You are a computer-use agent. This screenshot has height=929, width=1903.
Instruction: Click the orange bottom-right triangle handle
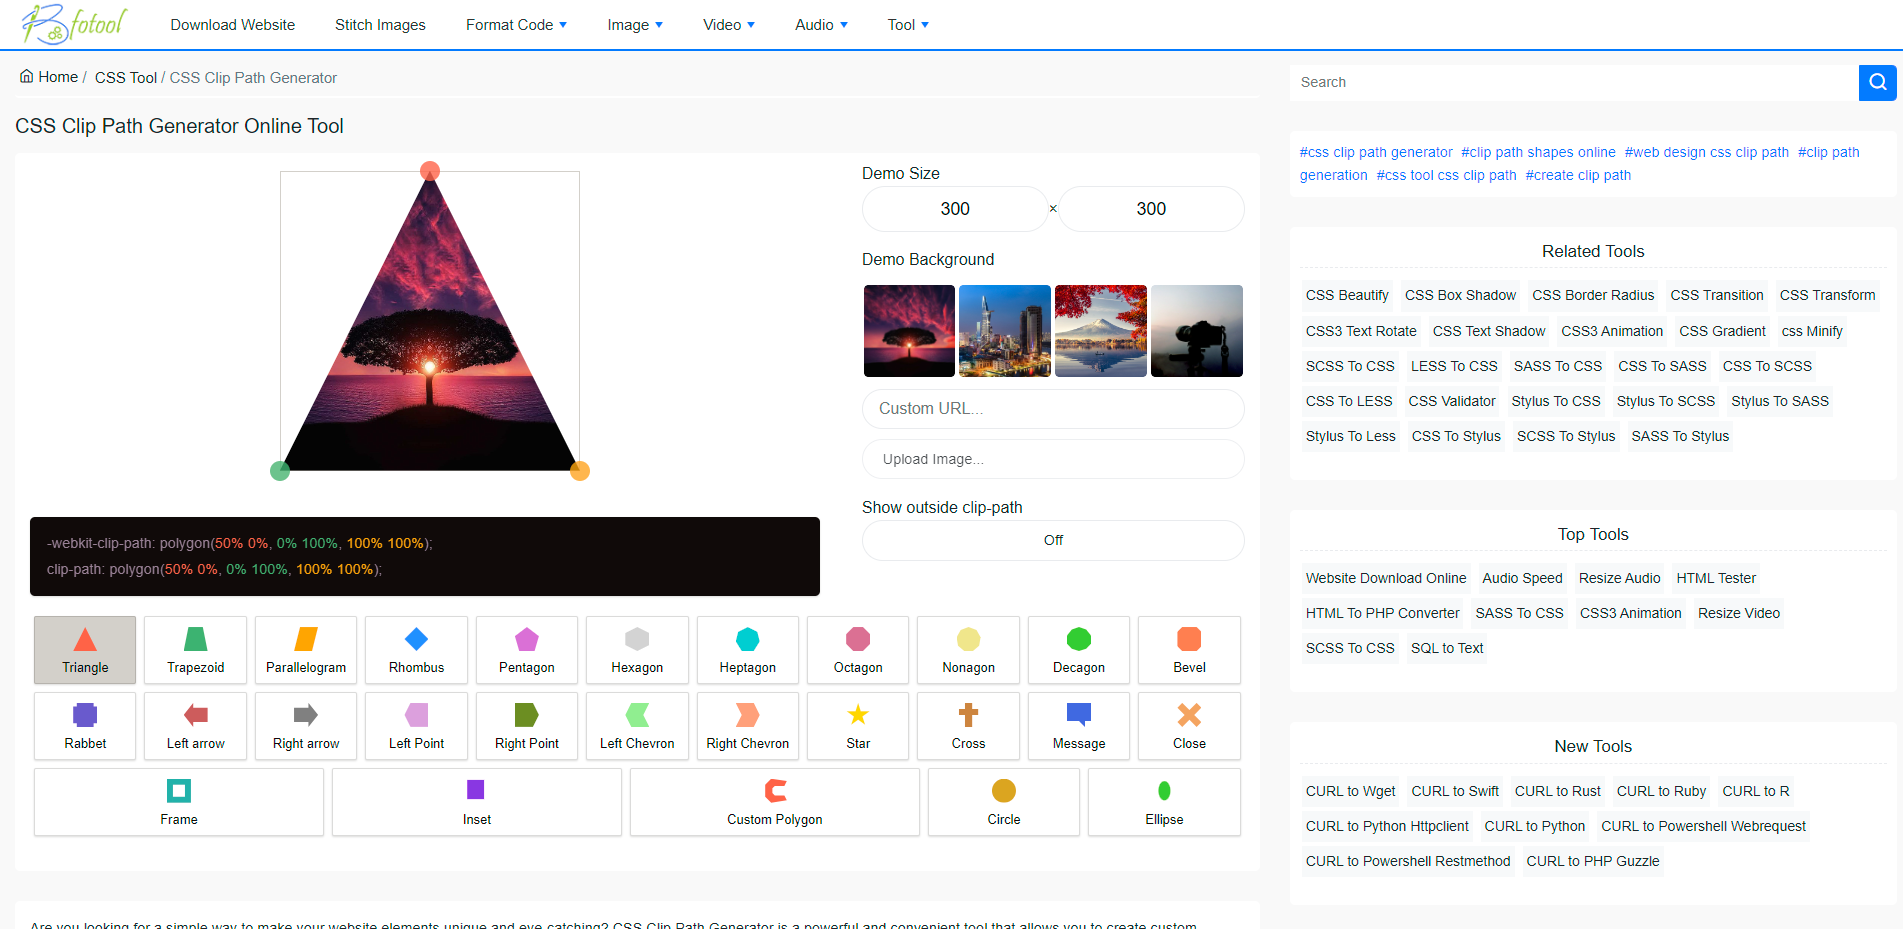pos(579,471)
